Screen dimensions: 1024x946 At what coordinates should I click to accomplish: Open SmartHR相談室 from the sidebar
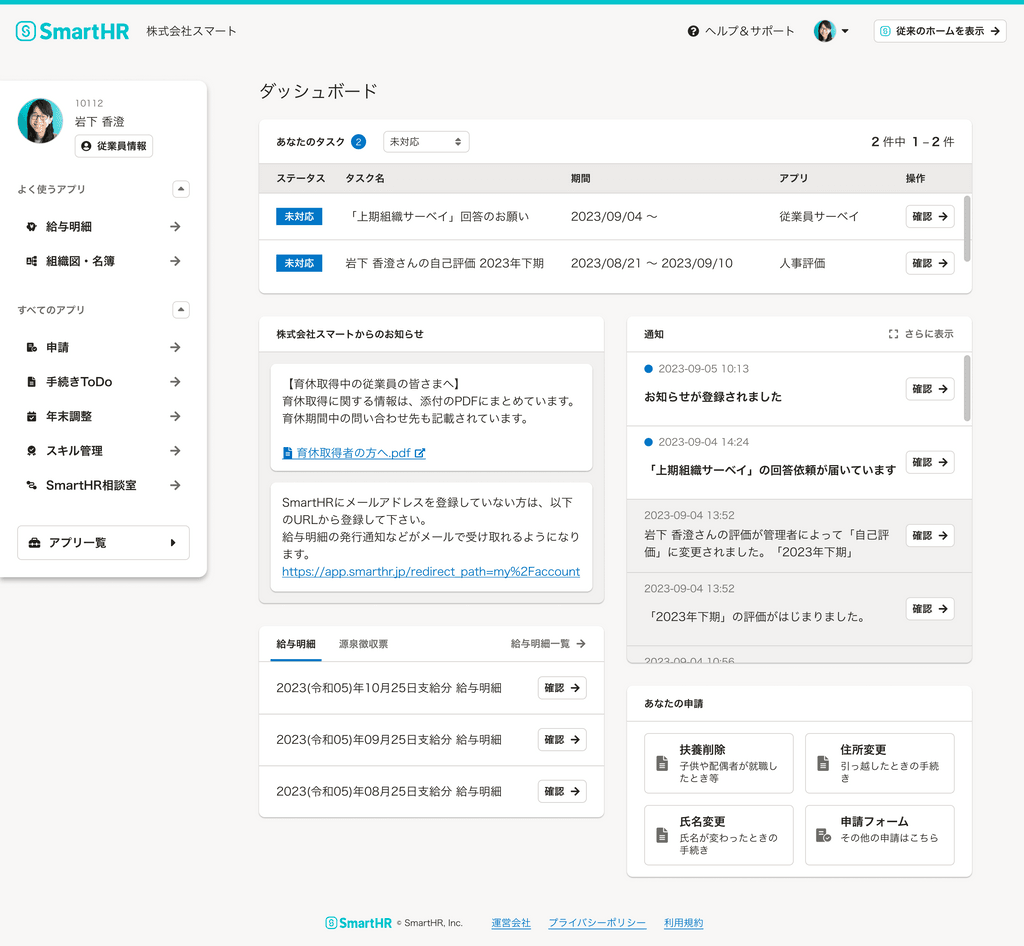(x=99, y=485)
